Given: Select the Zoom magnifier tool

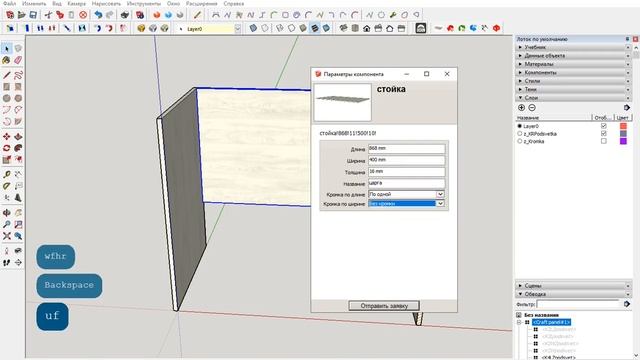Looking at the screenshot, I should click(x=7, y=224).
